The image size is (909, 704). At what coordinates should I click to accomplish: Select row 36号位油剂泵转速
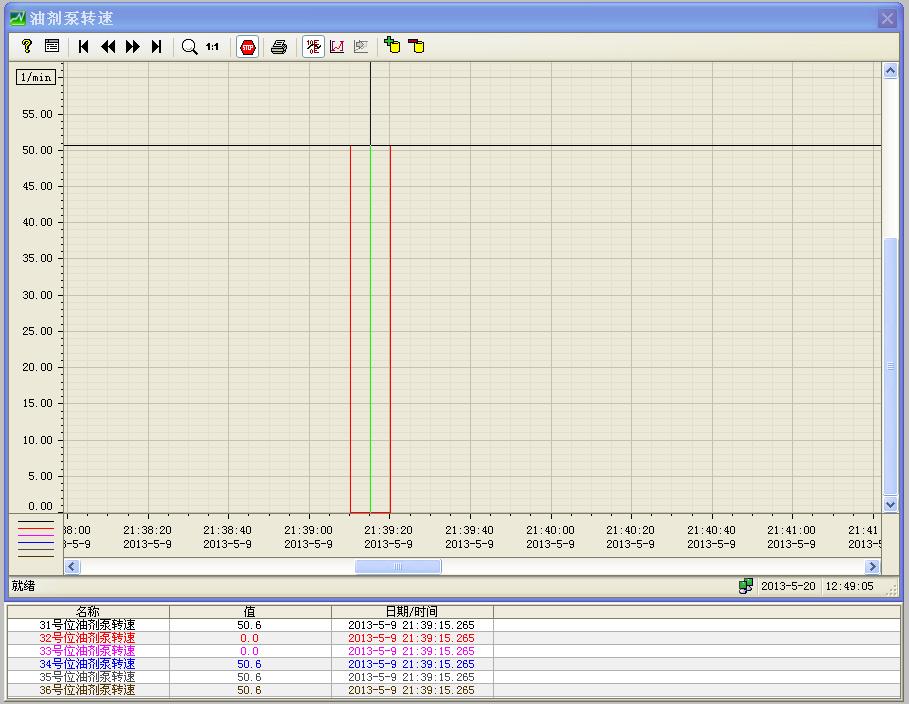453,690
